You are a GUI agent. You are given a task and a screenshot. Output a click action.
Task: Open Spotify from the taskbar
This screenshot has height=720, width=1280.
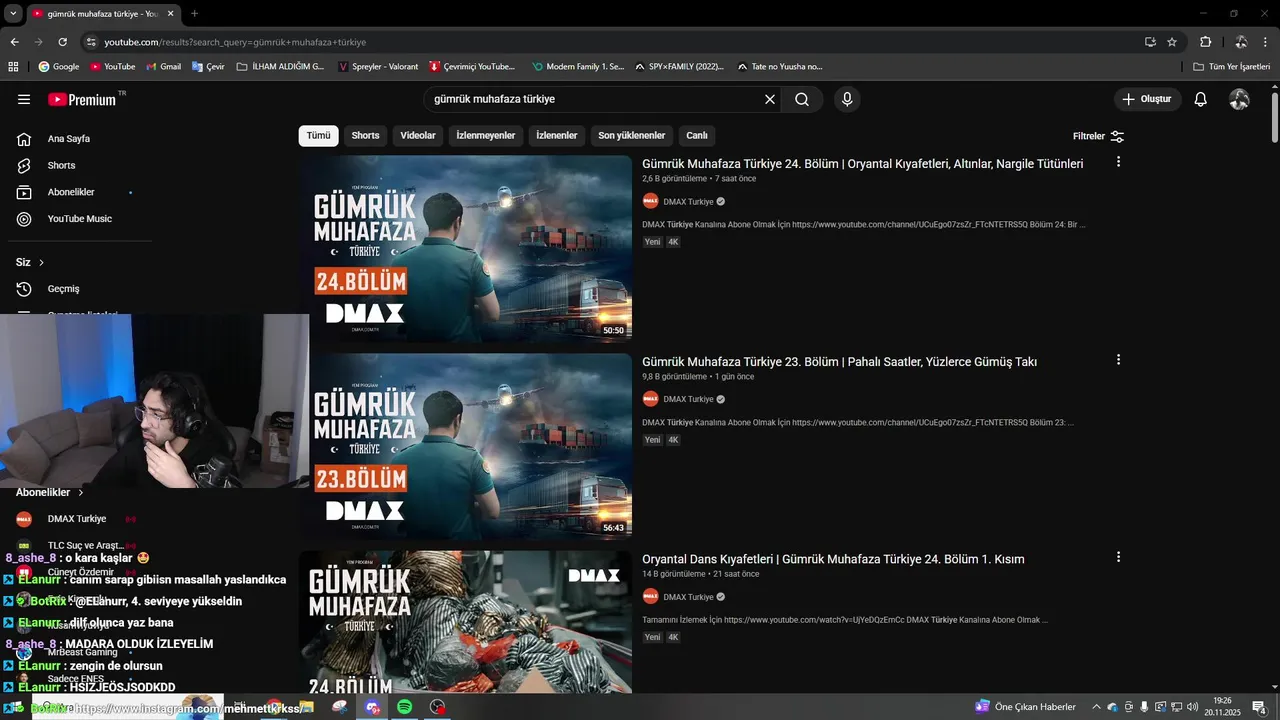pos(404,707)
